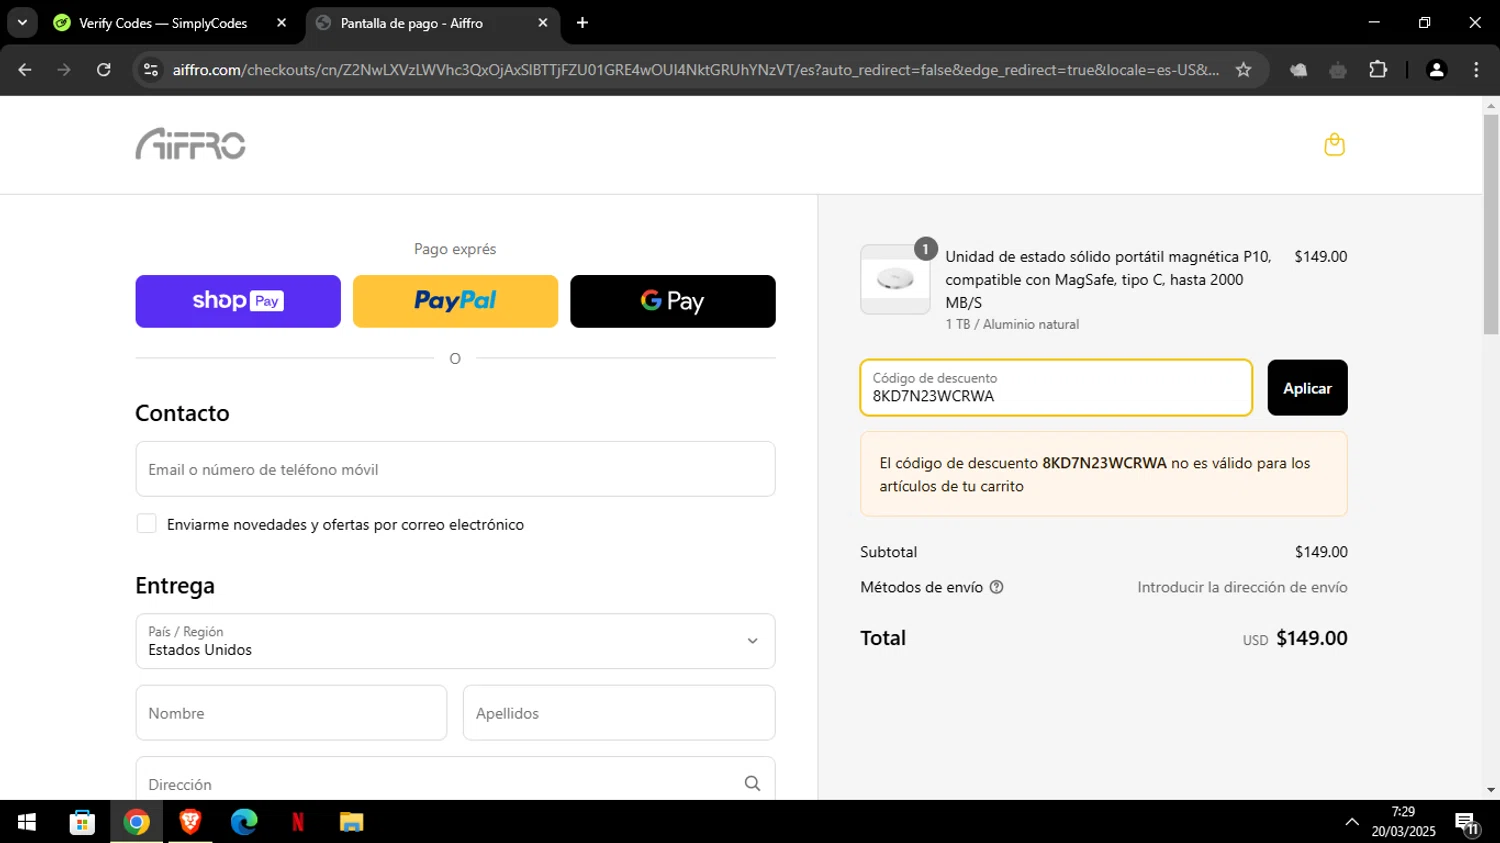Screen dimensions: 1500x843
Task: Click the greyed extension icon beside Extensions
Action: (1338, 70)
